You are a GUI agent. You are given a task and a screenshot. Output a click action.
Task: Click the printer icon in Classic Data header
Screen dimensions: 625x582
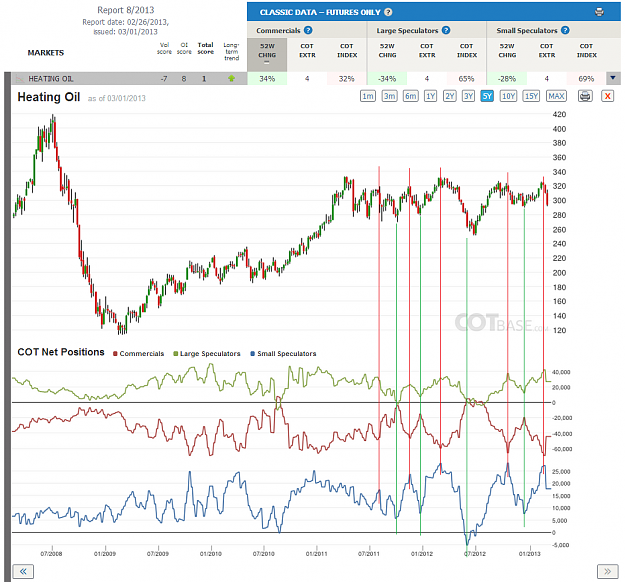click(599, 12)
